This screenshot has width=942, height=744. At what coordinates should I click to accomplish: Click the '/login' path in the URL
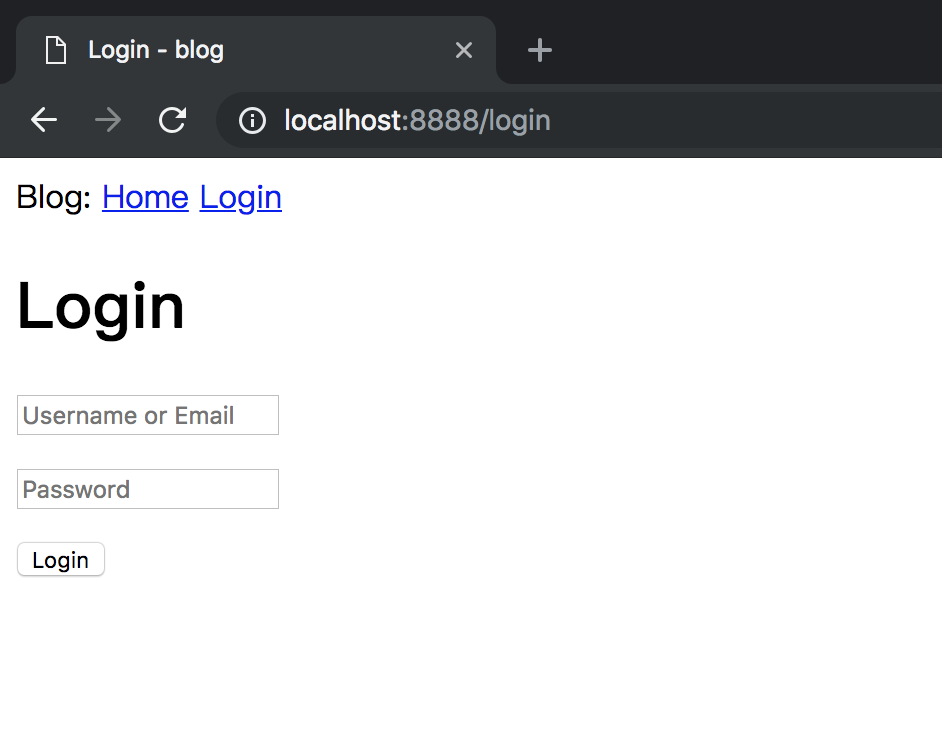(518, 121)
